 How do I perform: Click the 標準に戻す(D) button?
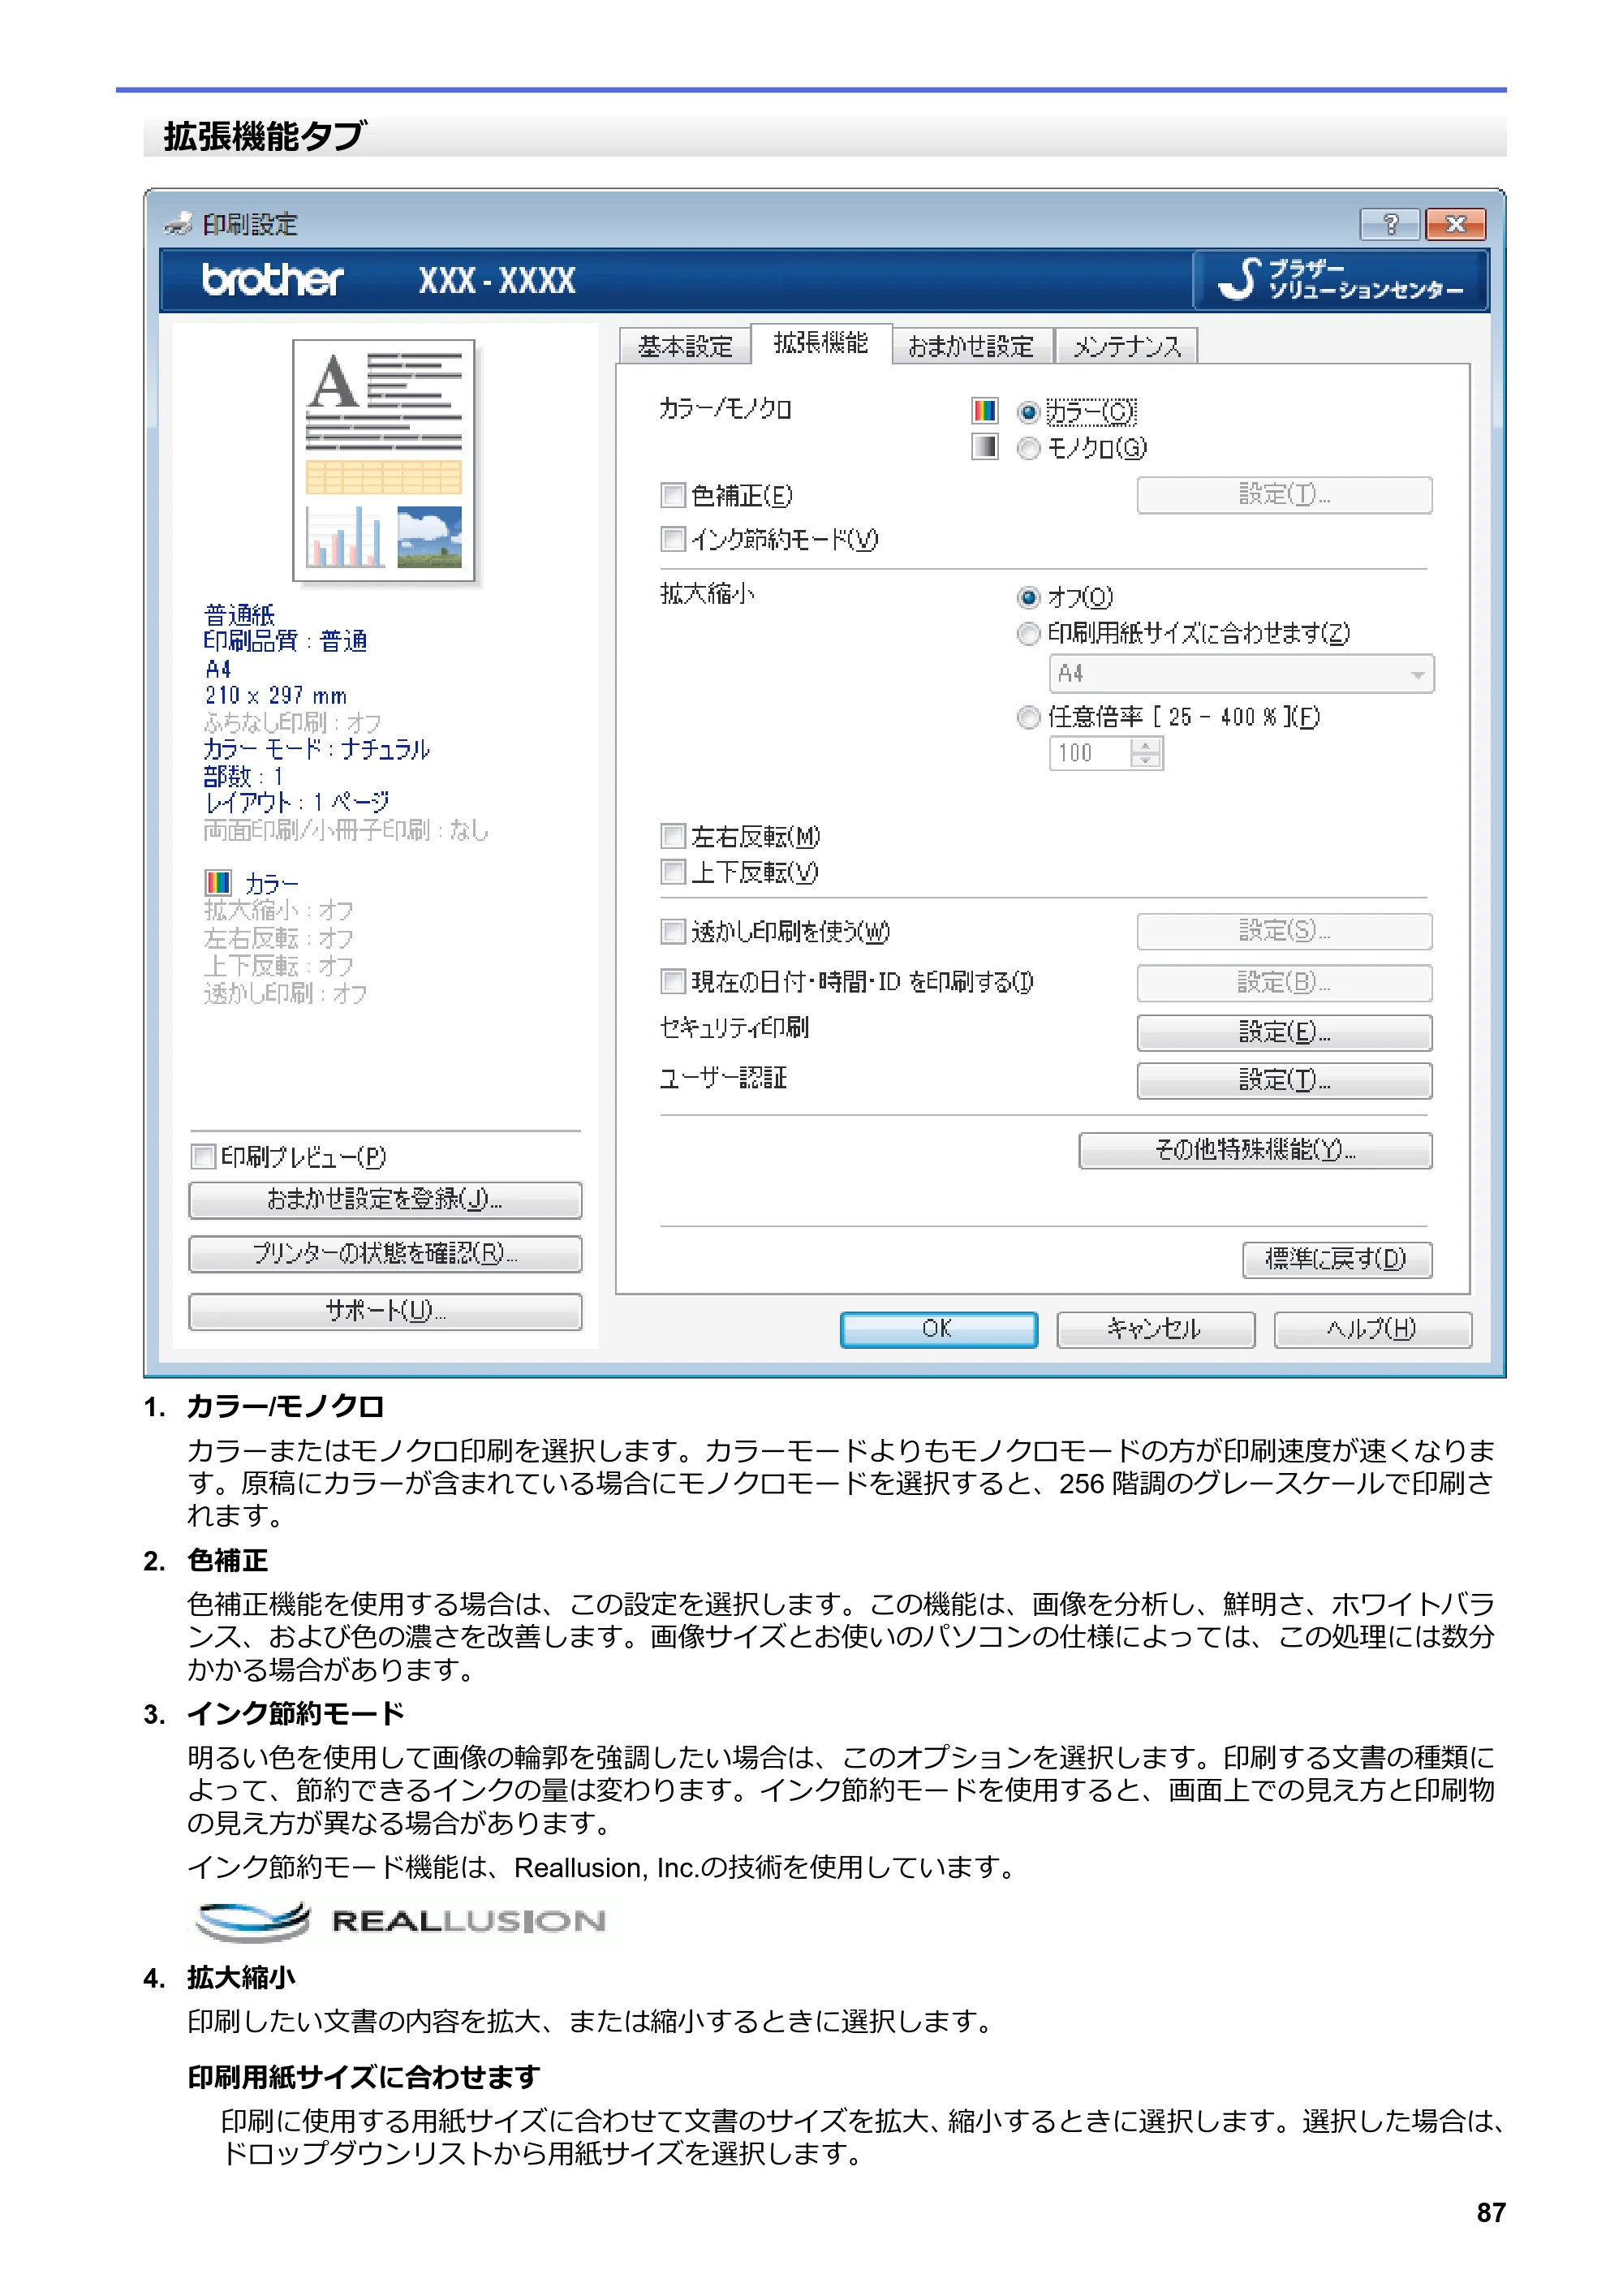tap(1337, 1259)
